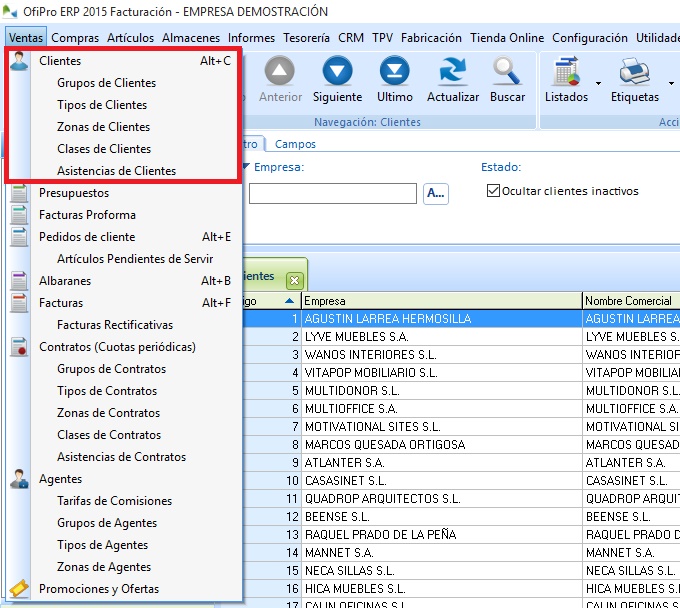Viewport: 680px width, 608px height.
Task: Choose Grupos de Clientes submenu item
Action: pos(106,83)
